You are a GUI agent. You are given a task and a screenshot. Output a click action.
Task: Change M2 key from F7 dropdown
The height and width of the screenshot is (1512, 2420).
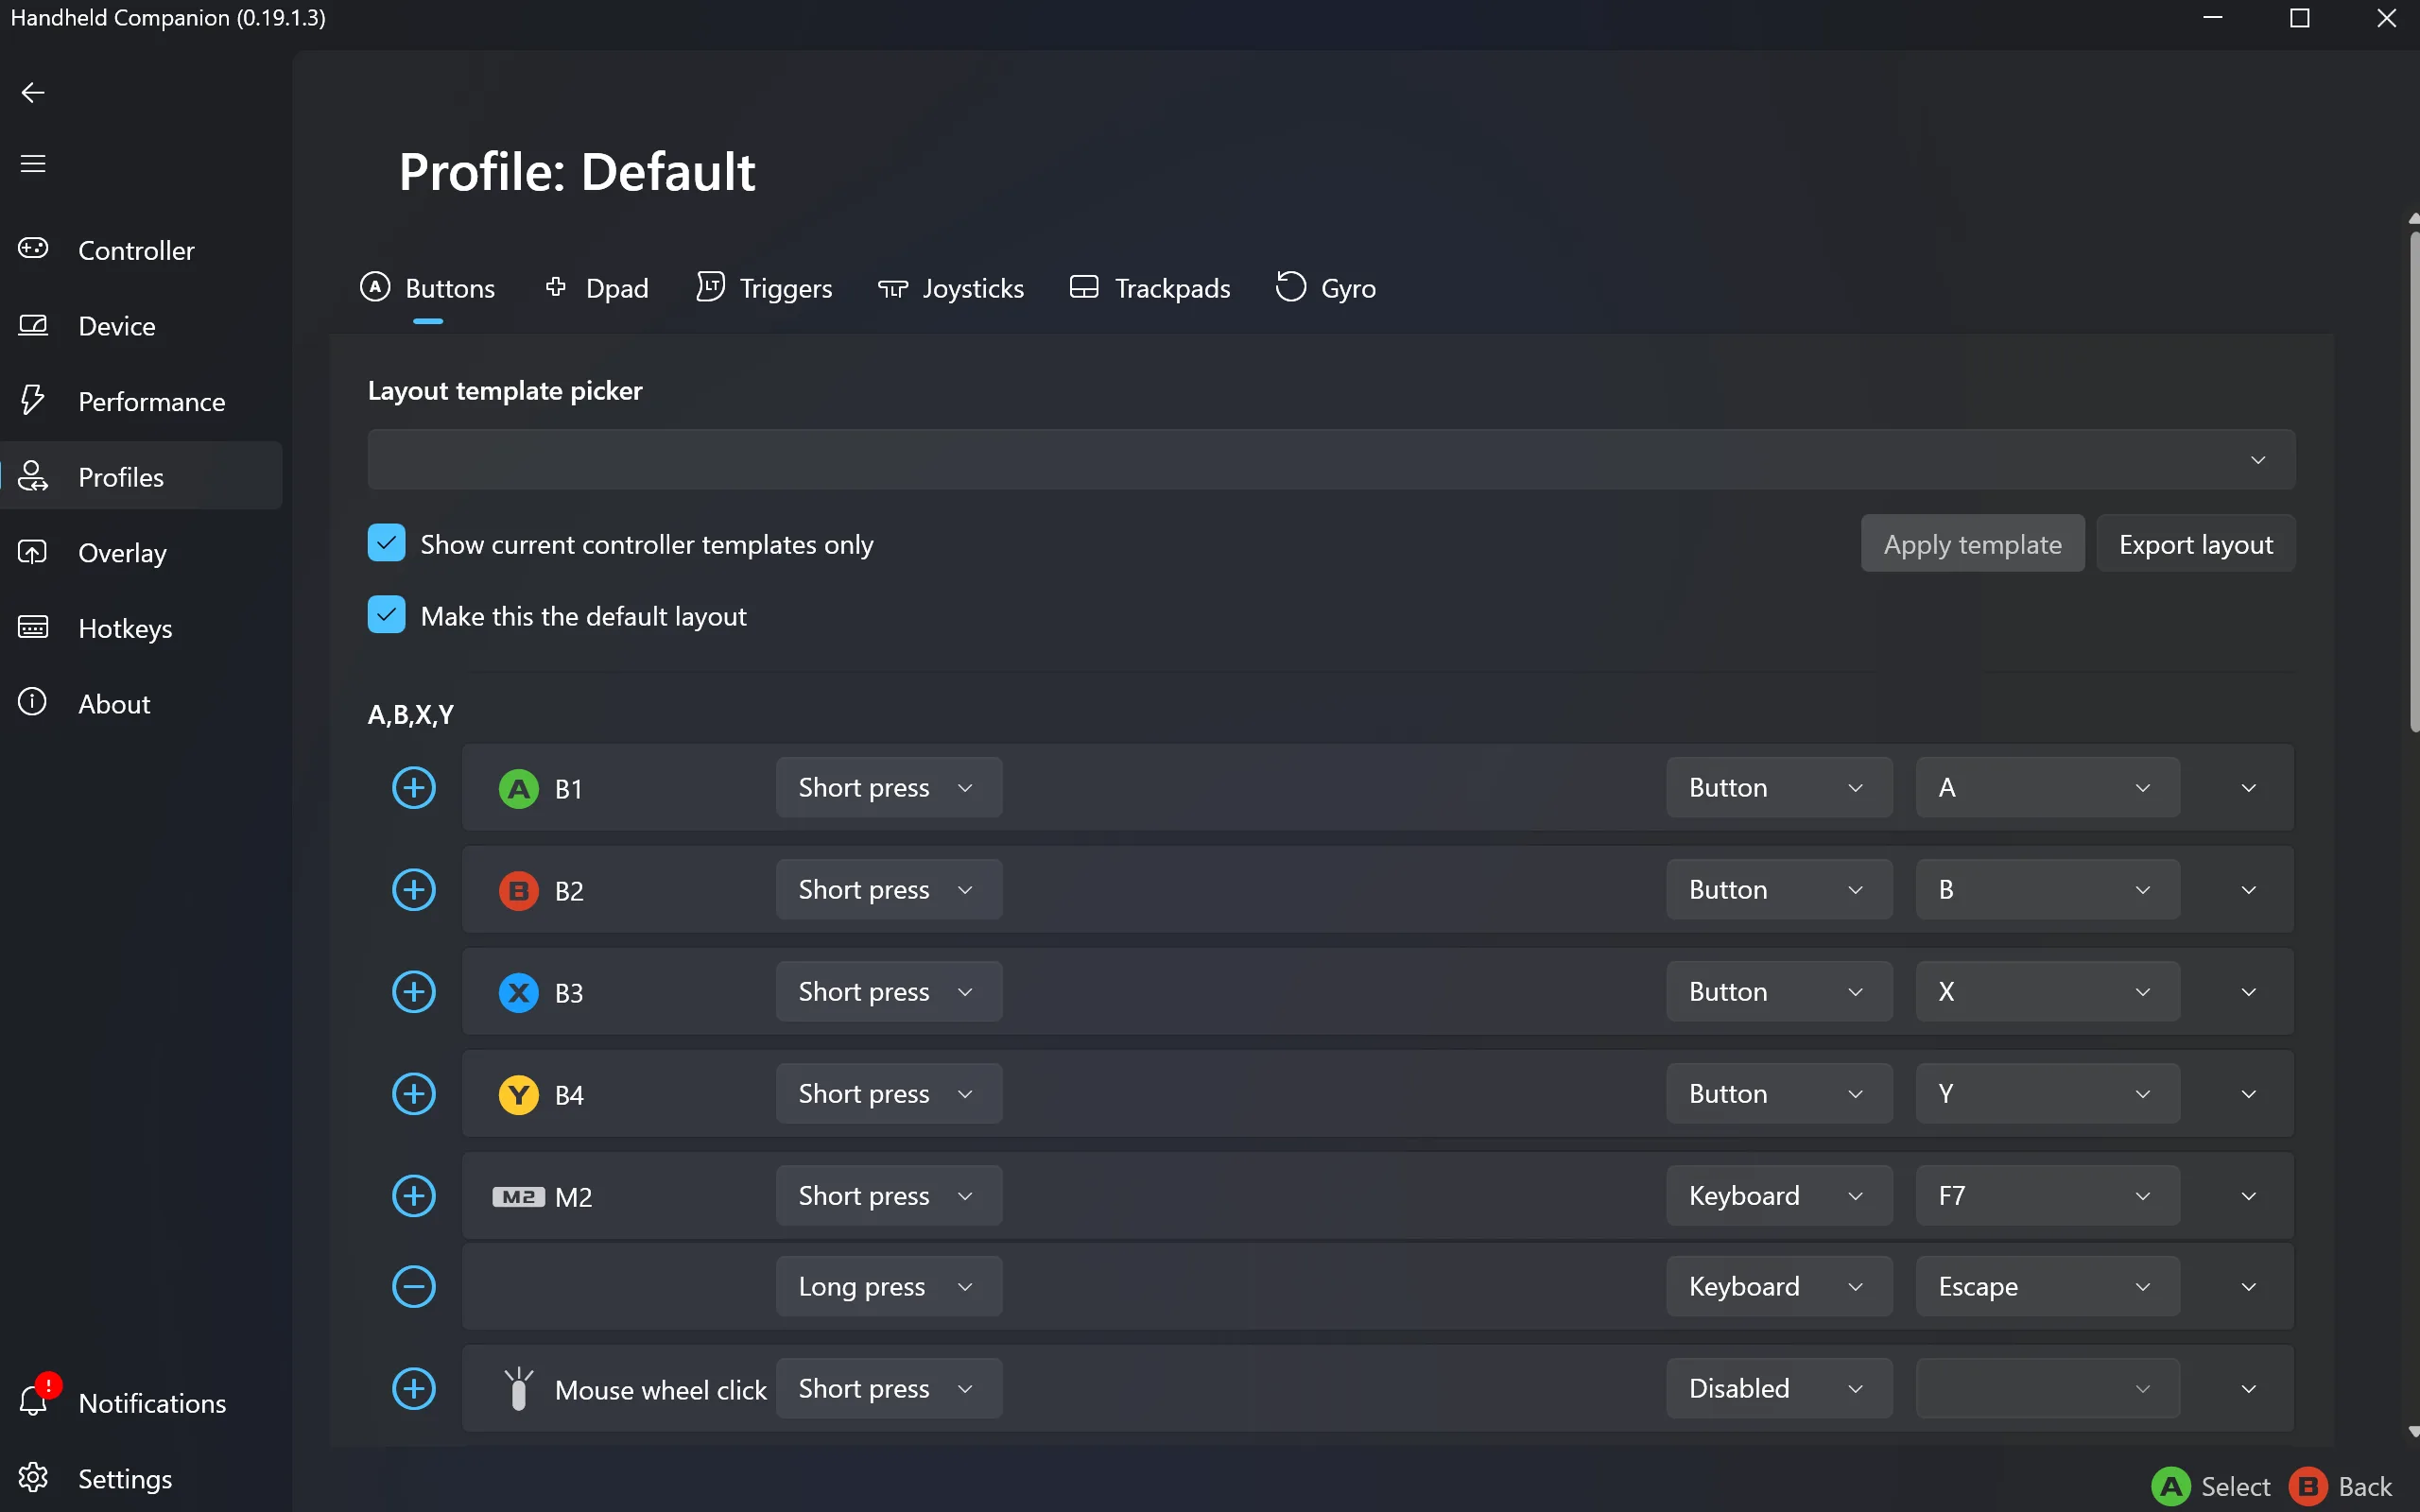[x=2047, y=1196]
